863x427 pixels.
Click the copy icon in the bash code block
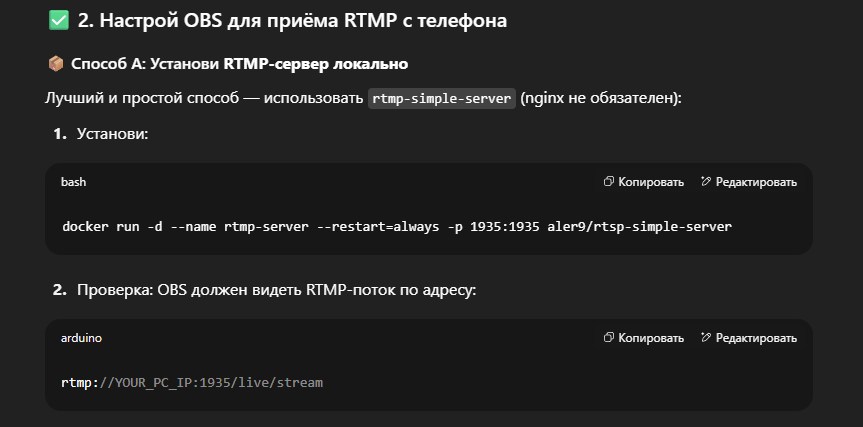click(609, 182)
